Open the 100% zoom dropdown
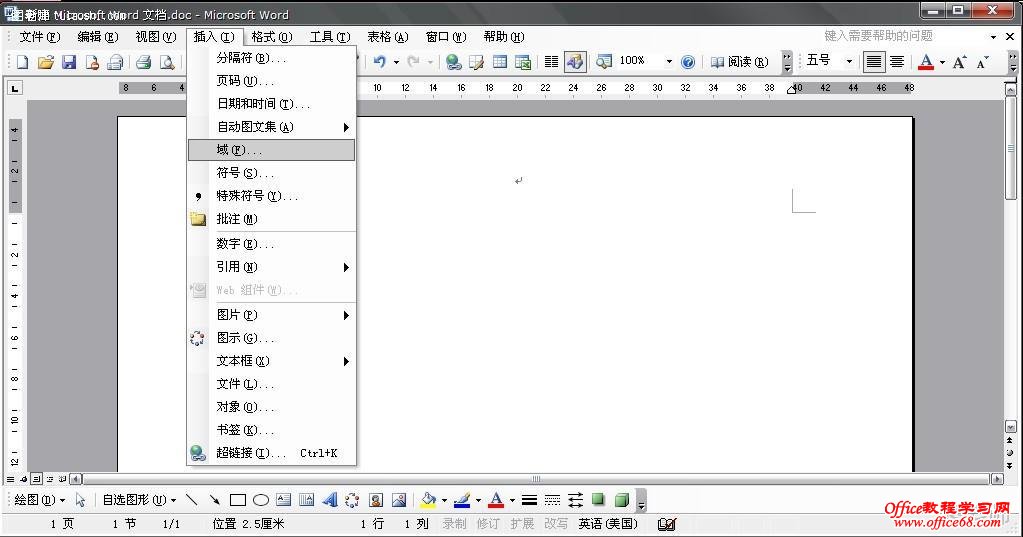This screenshot has width=1023, height=537. click(x=669, y=62)
